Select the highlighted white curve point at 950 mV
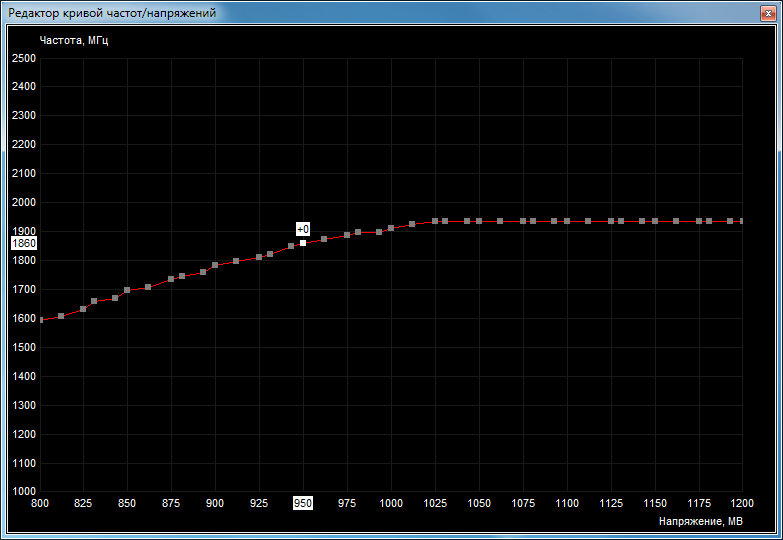The image size is (783, 540). point(303,243)
